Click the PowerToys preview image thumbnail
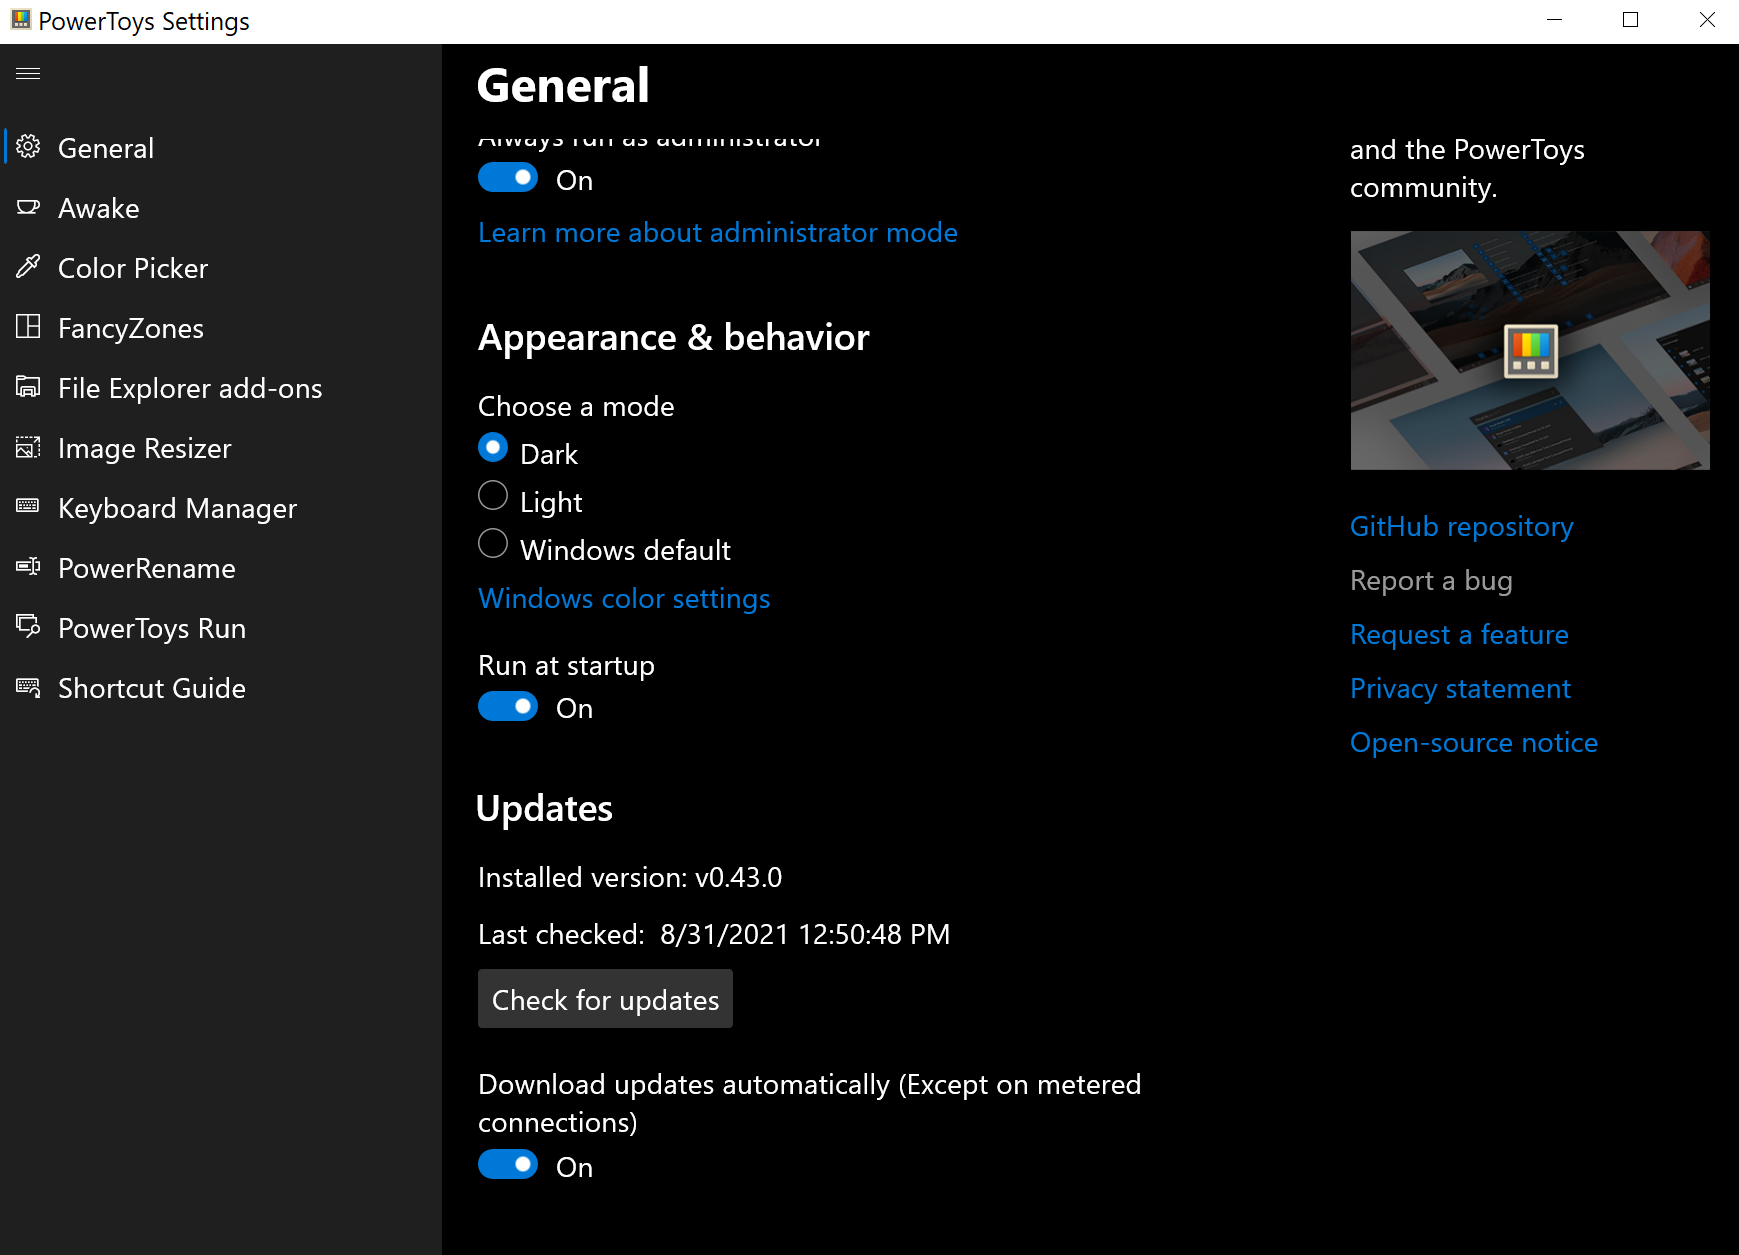 (x=1530, y=350)
